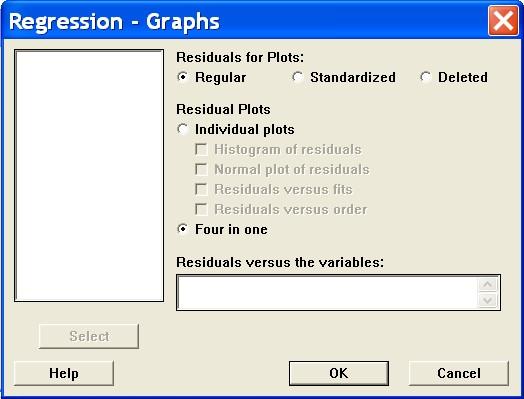Click the down arrow in variables field scrollbar

488,300
